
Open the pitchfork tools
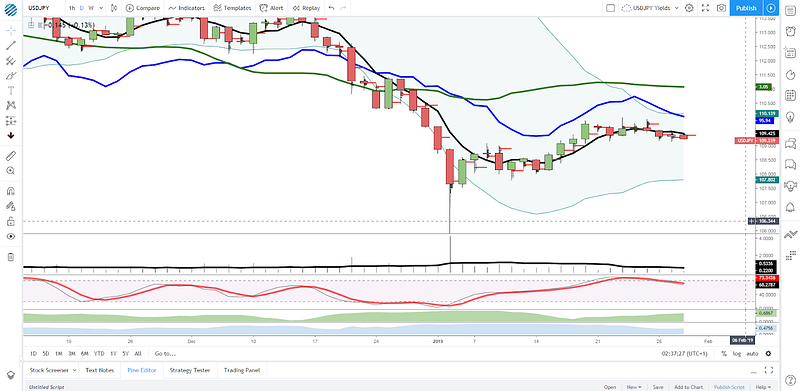coord(11,61)
